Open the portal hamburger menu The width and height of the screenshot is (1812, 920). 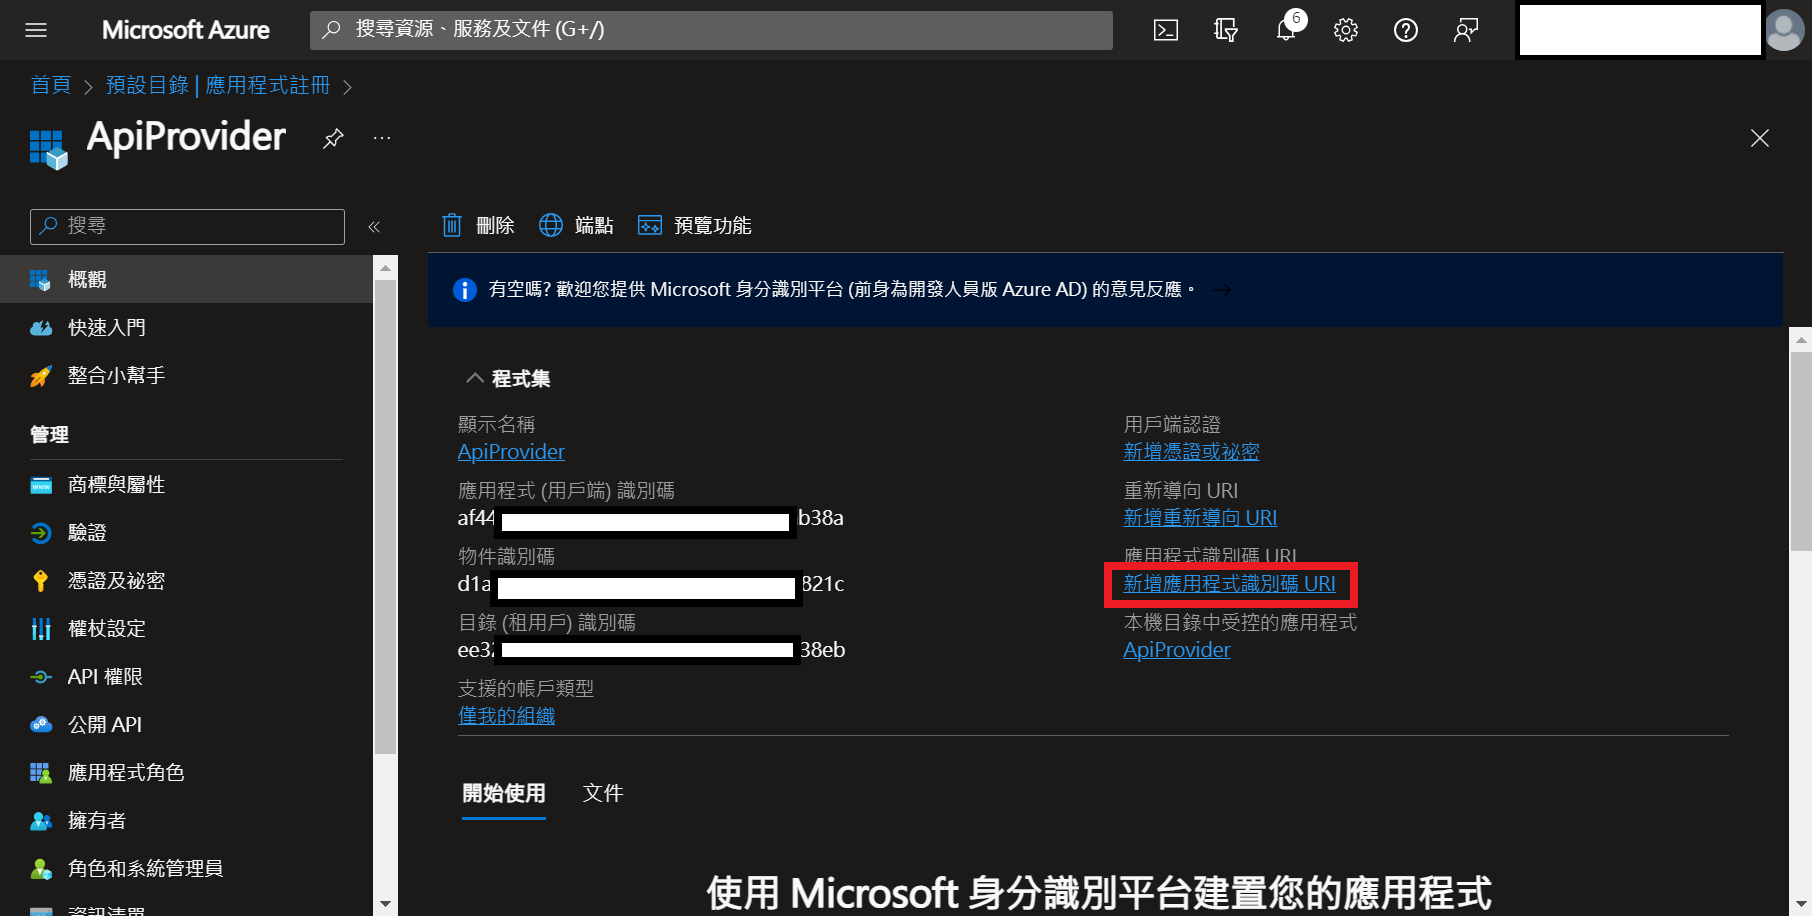36,30
